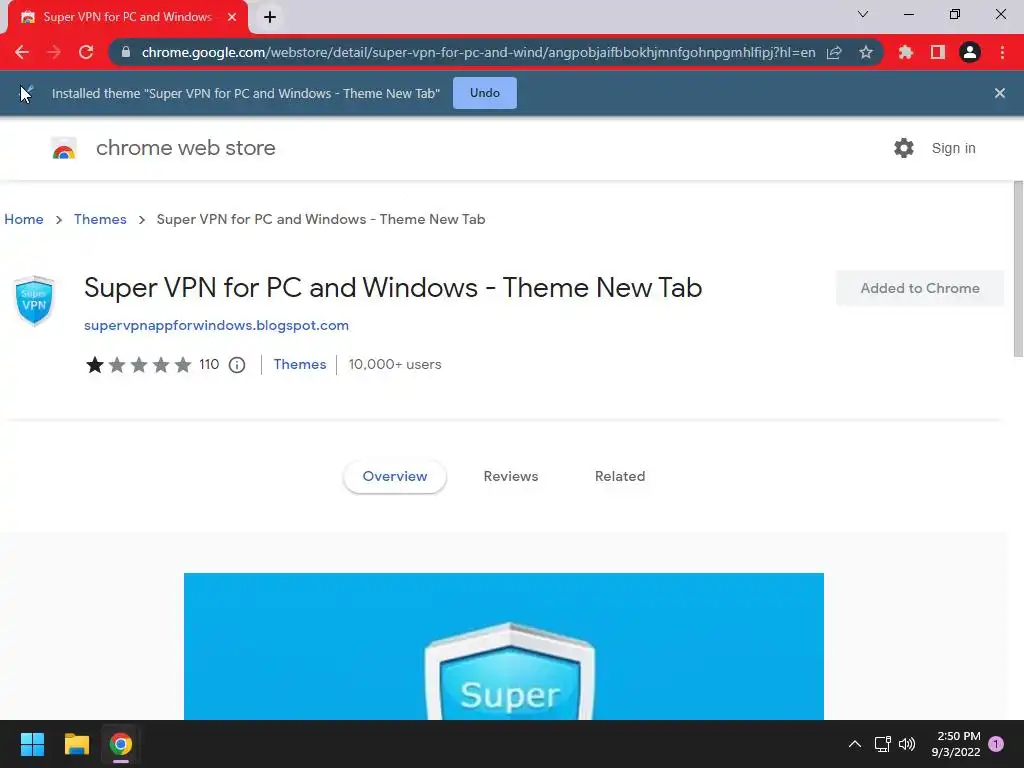1024x768 pixels.
Task: Open notification center badge
Action: tap(996, 744)
